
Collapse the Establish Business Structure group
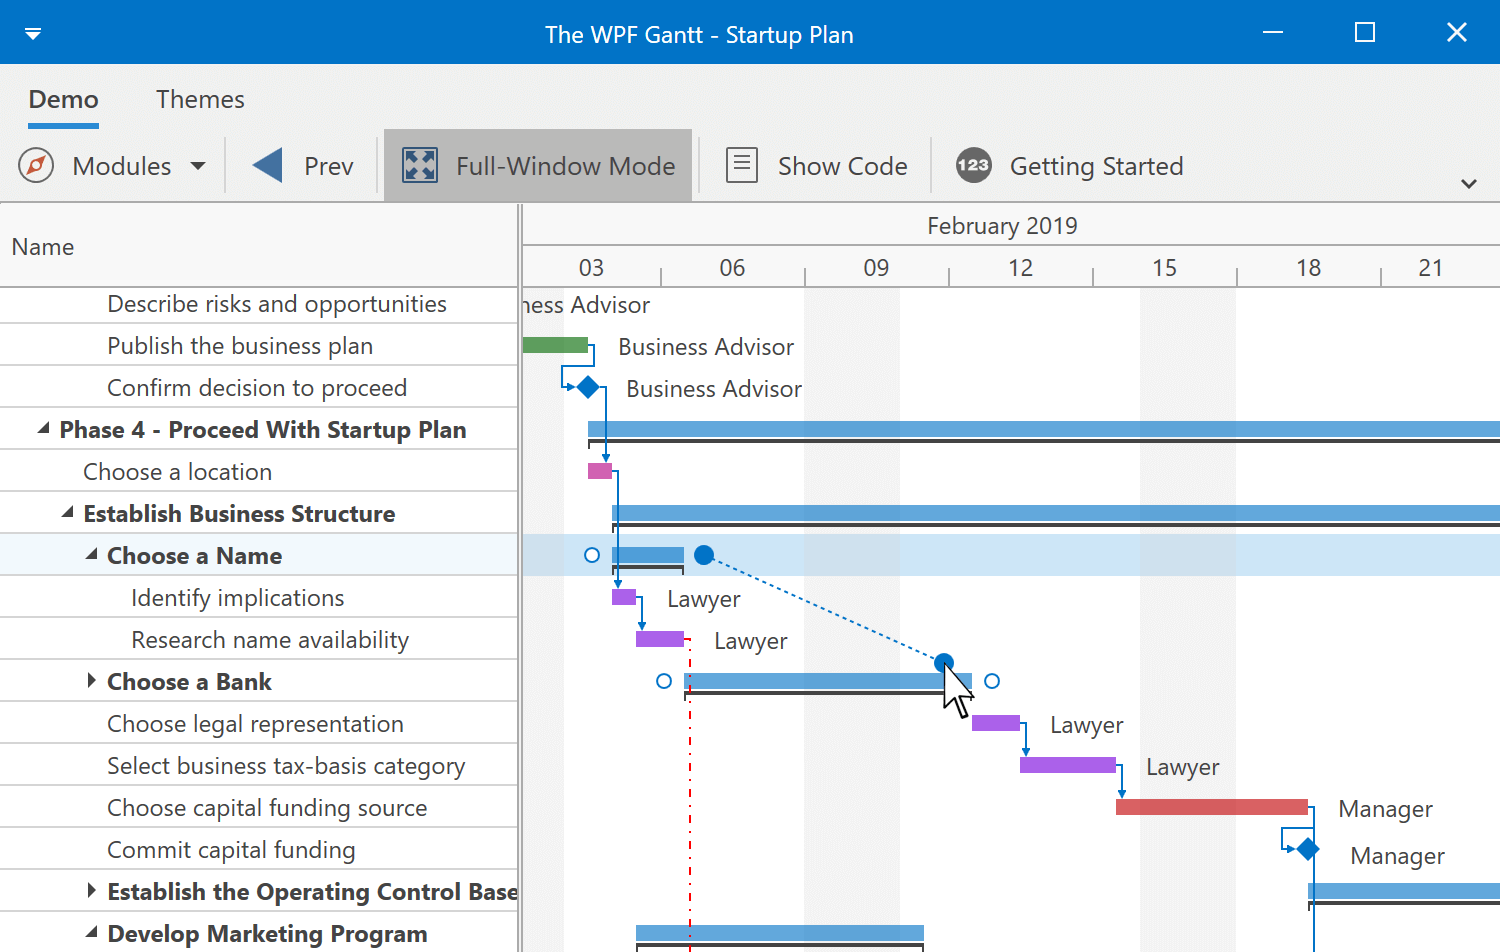pos(68,512)
